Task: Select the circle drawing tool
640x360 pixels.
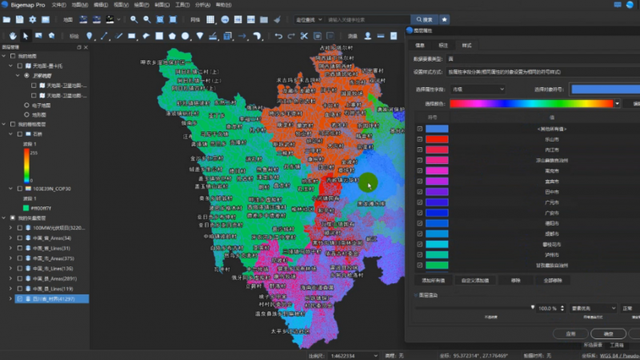Action: click(185, 36)
